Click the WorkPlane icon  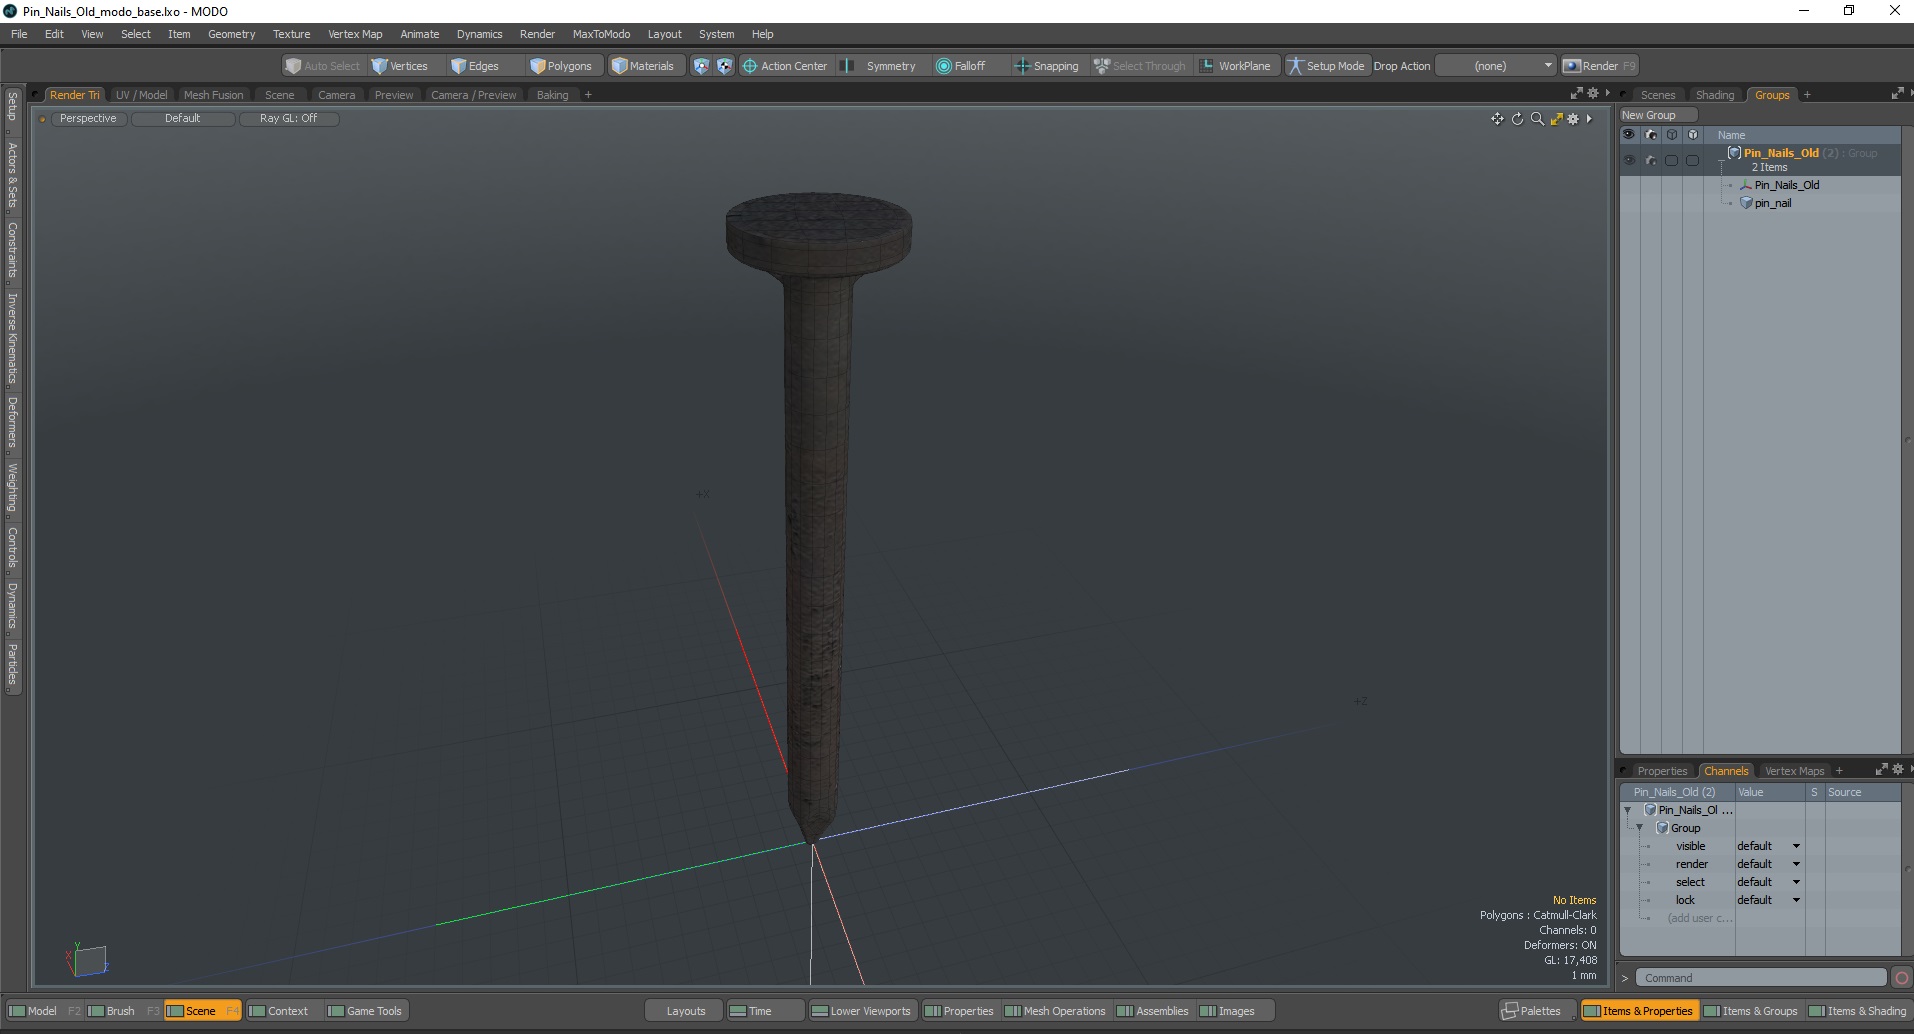click(x=1207, y=66)
